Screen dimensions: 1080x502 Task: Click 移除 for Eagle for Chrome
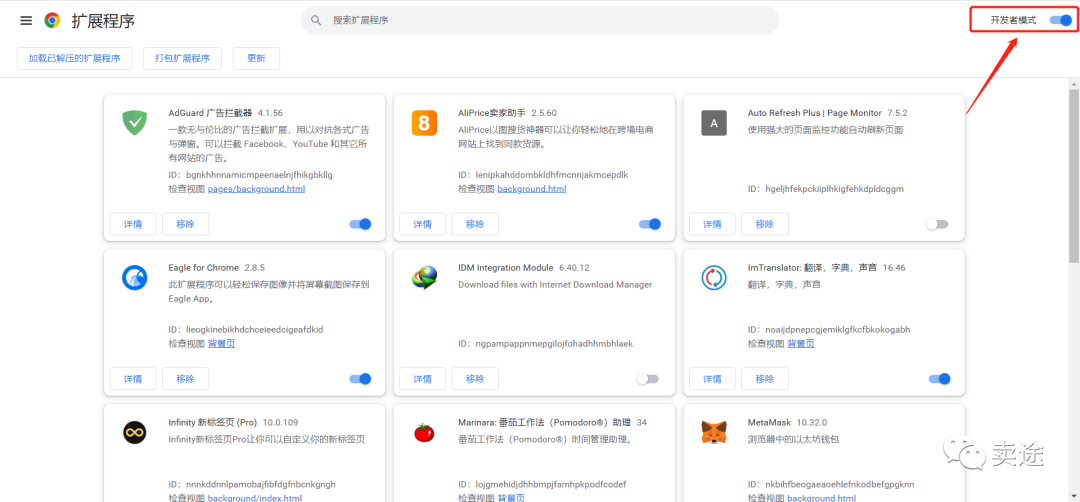(x=185, y=379)
